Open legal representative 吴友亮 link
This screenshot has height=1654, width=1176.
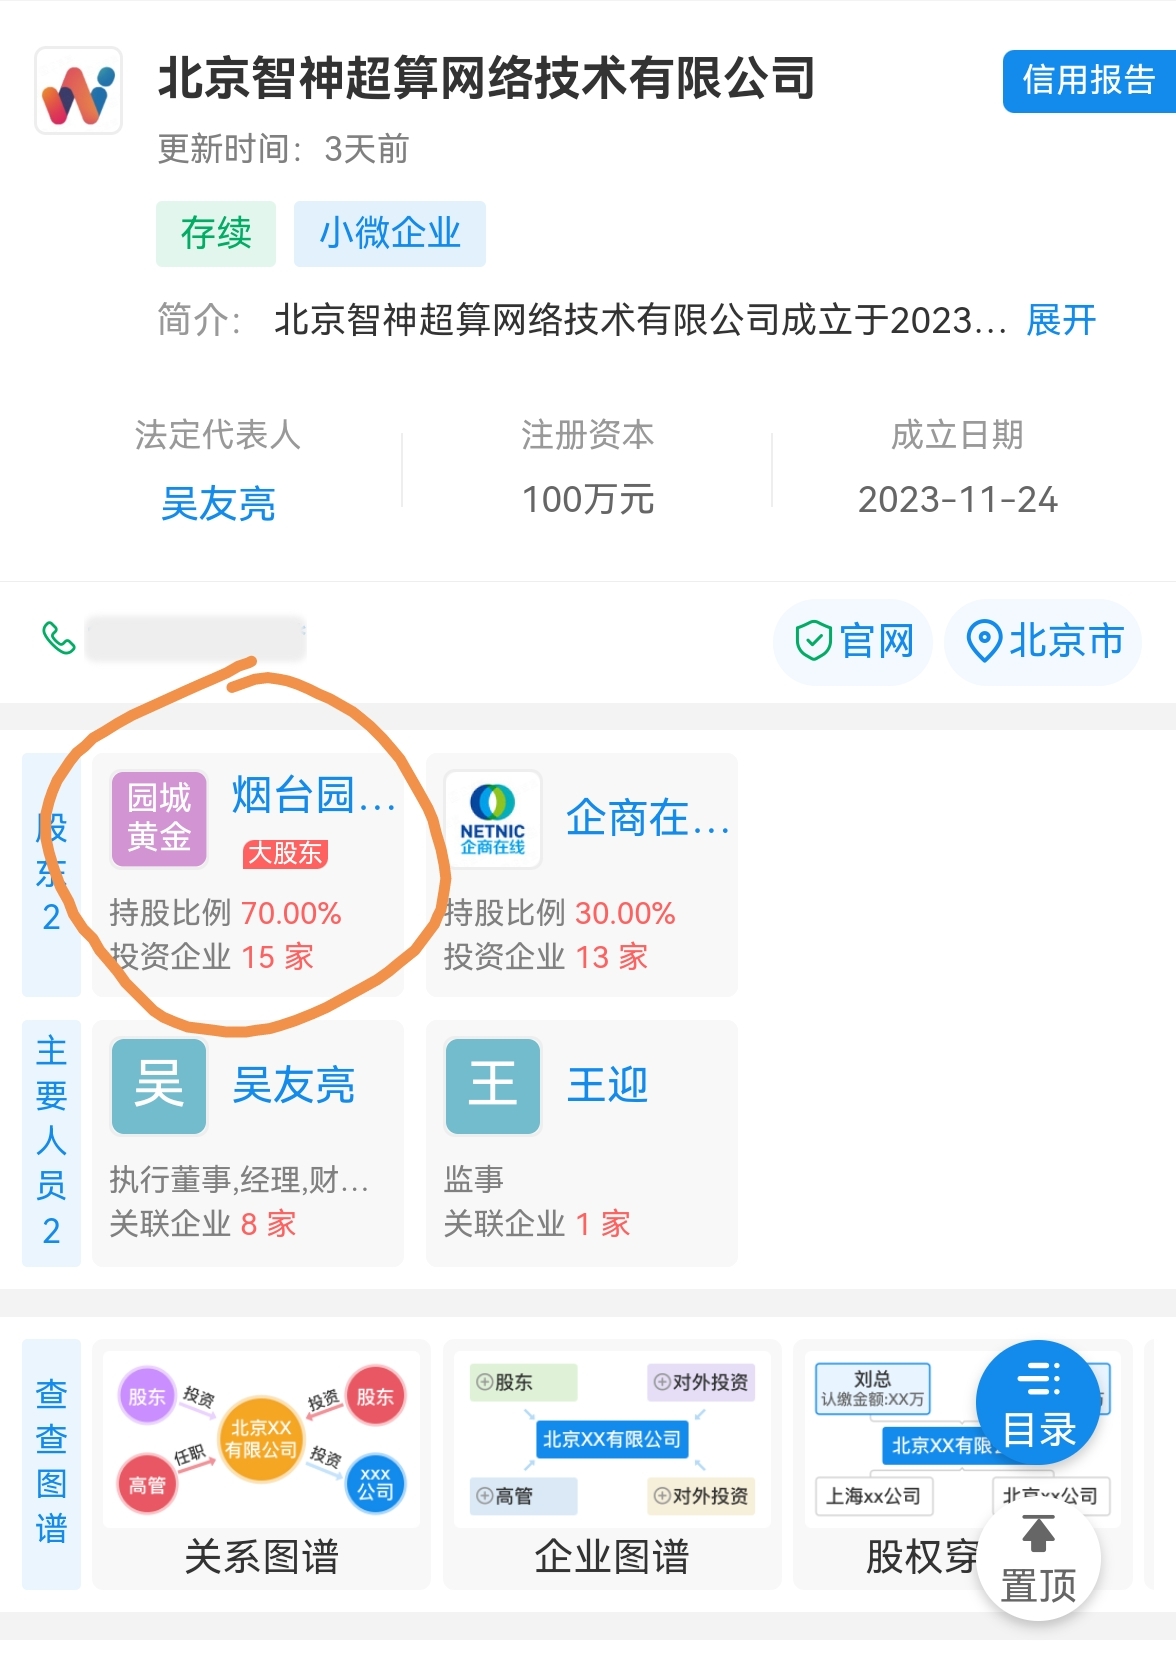(218, 503)
